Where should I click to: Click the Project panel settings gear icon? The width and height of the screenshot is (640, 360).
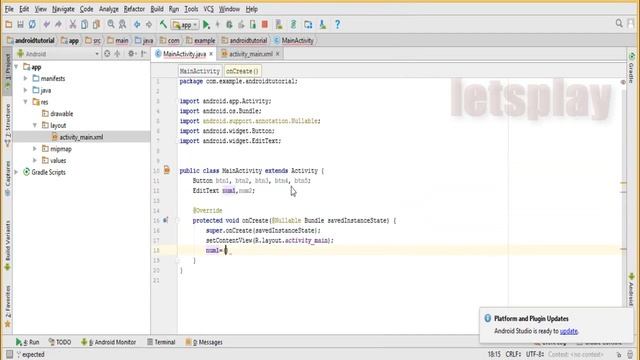tap(131, 53)
